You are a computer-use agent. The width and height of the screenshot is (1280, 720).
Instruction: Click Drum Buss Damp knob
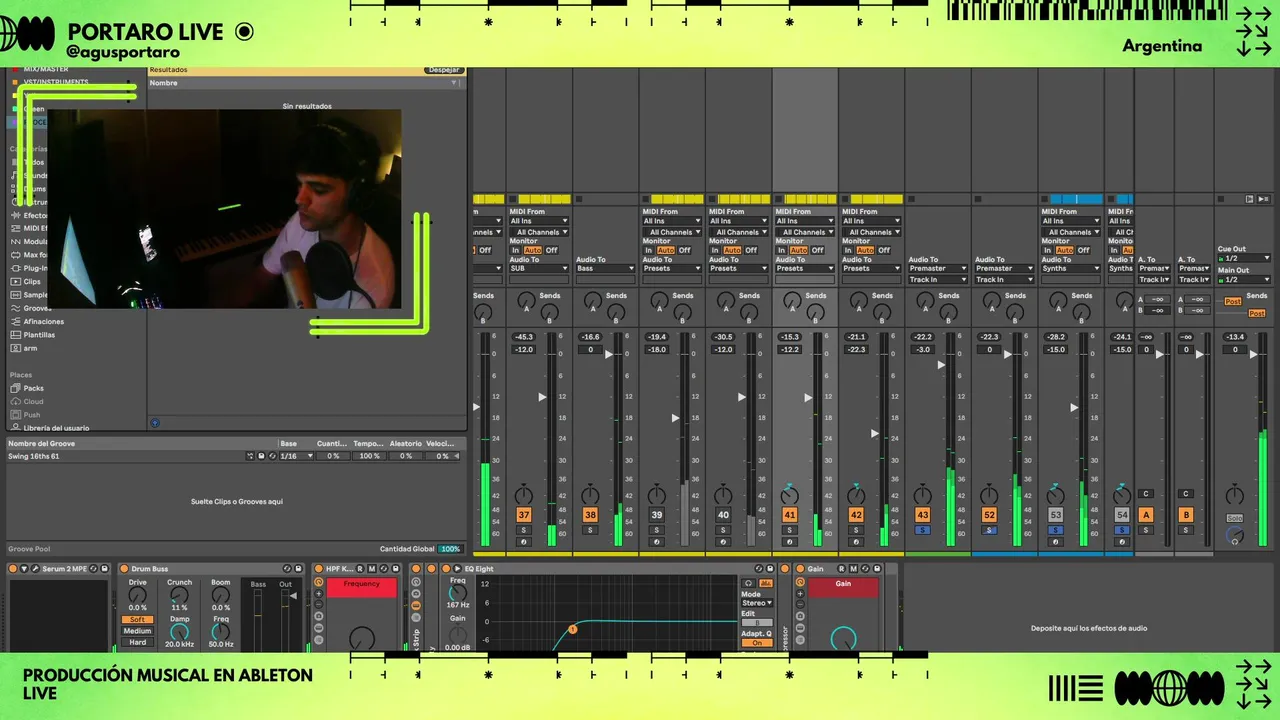coord(179,632)
